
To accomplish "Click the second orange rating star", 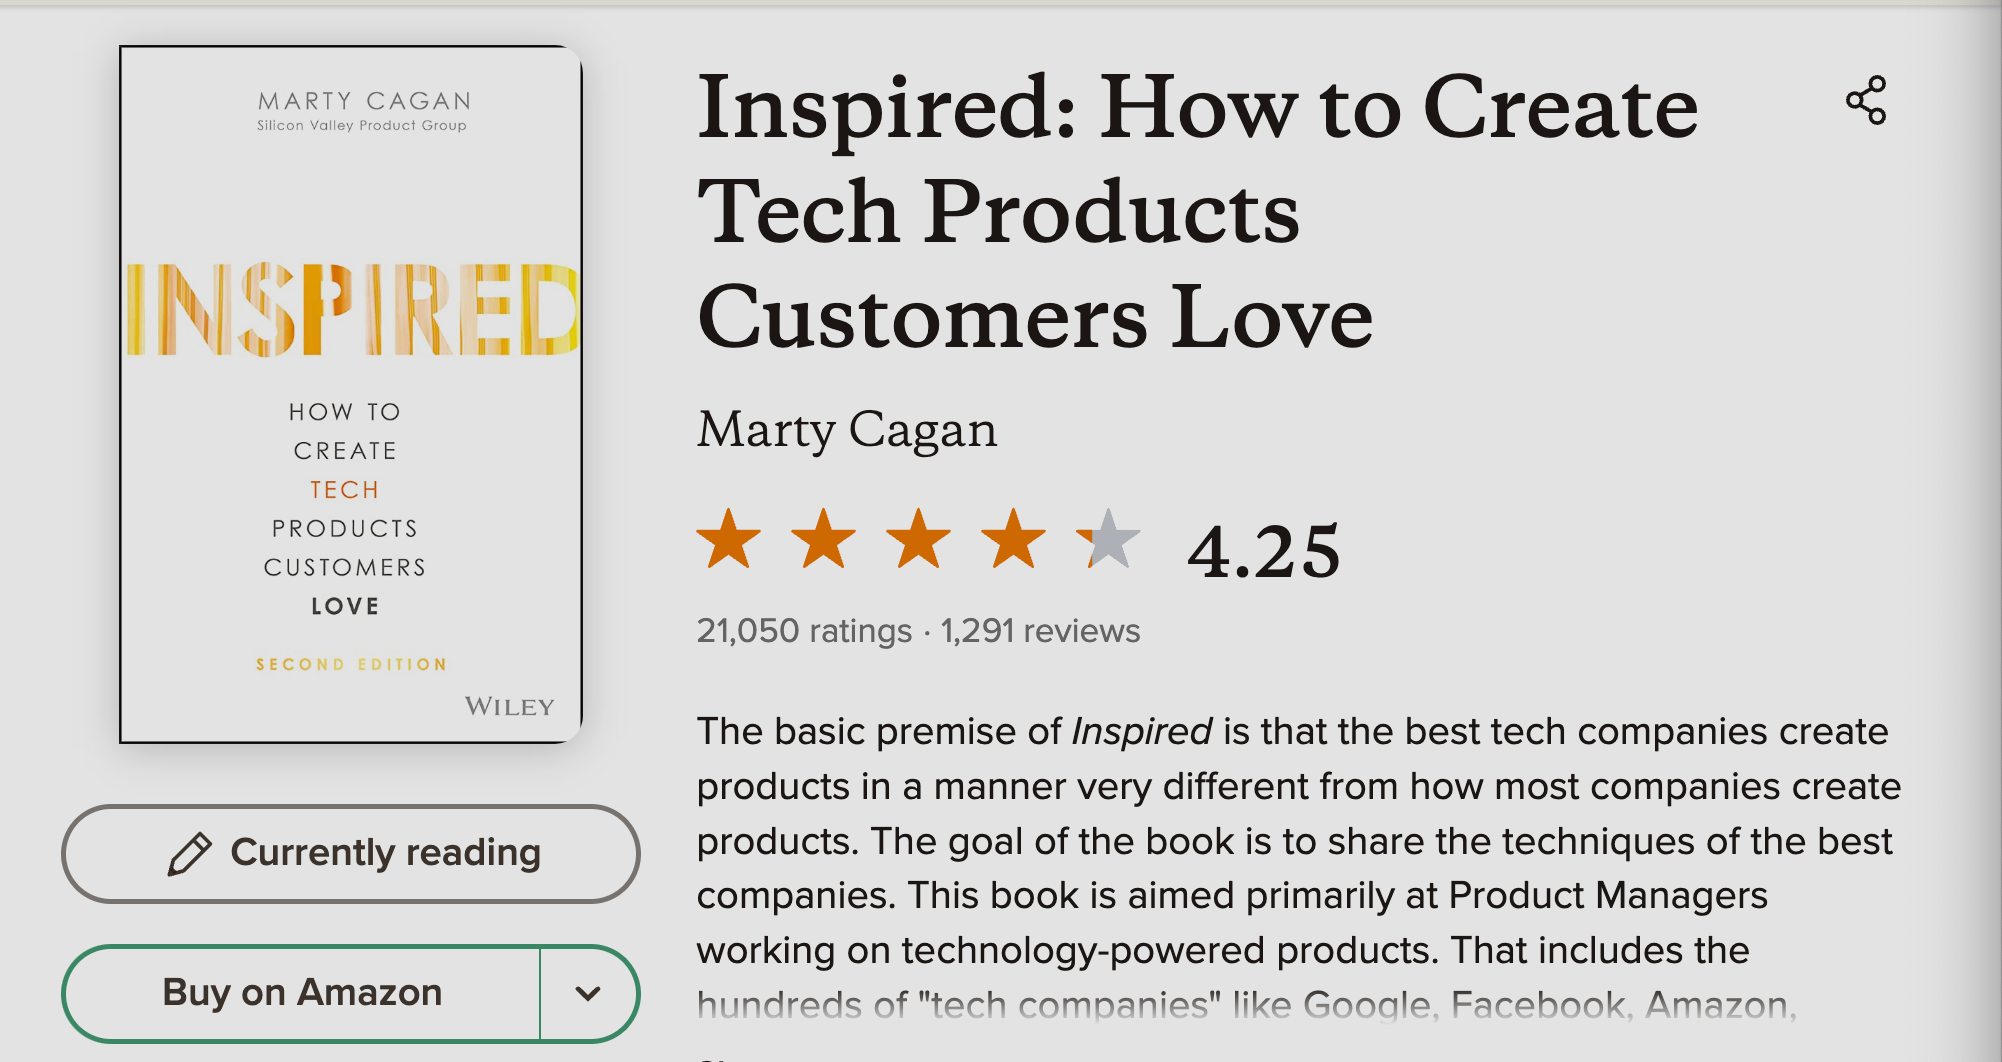I will pos(823,539).
